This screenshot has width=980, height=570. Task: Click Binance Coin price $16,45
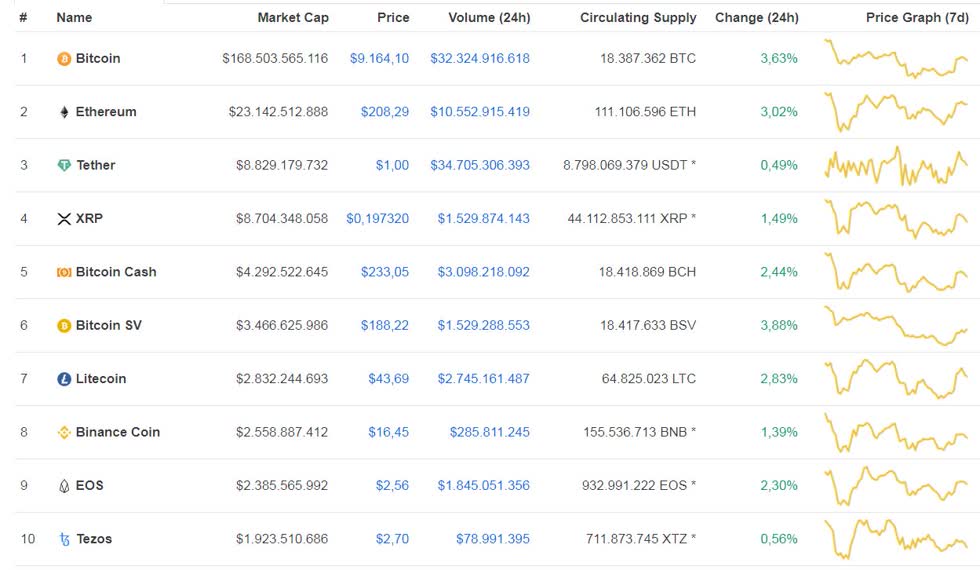click(389, 432)
